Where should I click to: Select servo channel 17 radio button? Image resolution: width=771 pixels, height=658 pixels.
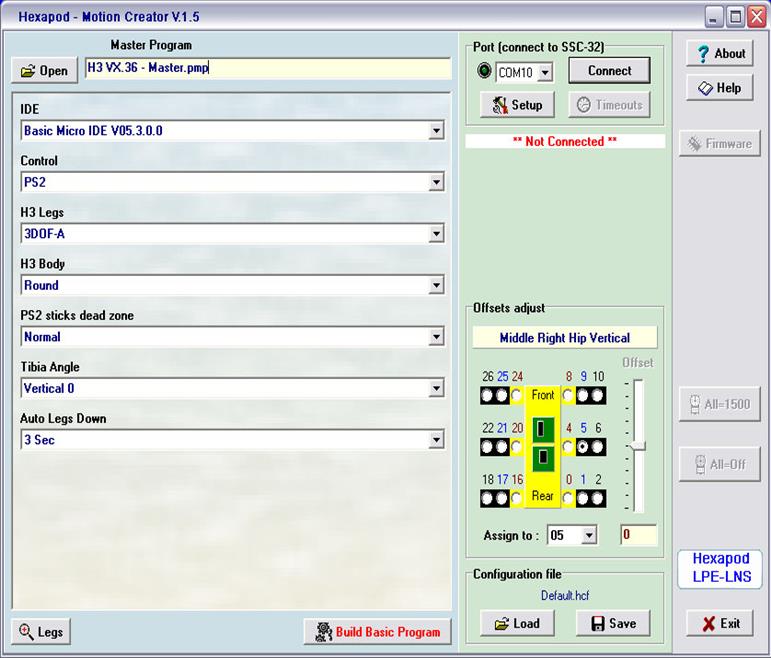[502, 499]
